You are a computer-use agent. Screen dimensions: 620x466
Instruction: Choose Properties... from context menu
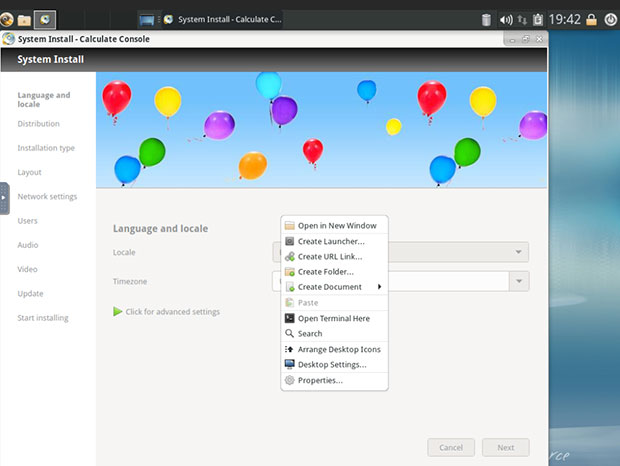tap(334, 380)
